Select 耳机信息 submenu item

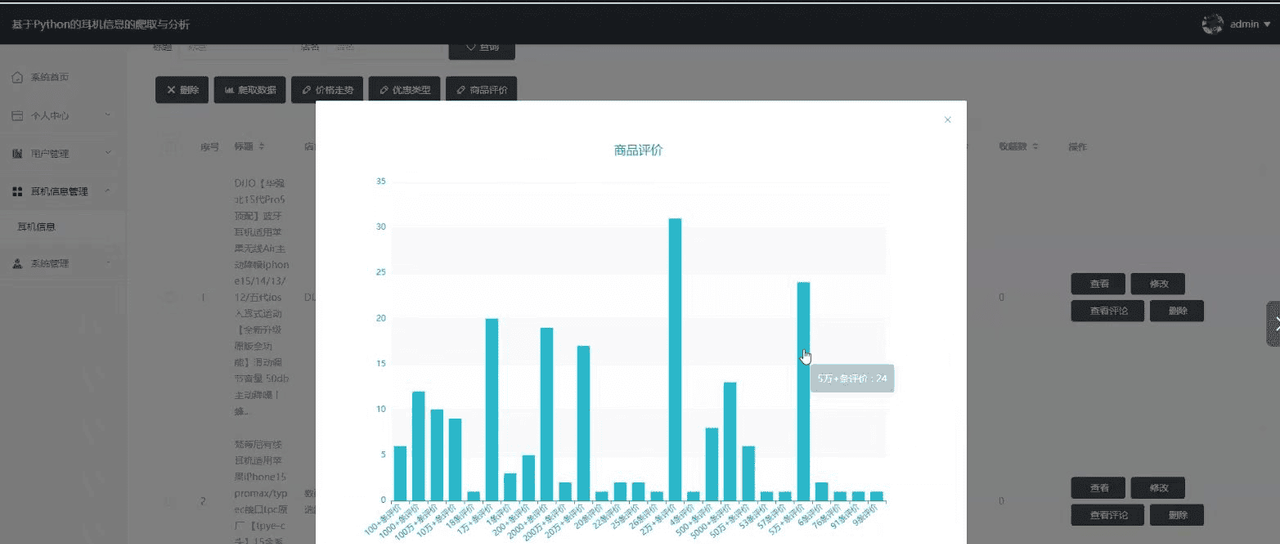(37, 227)
